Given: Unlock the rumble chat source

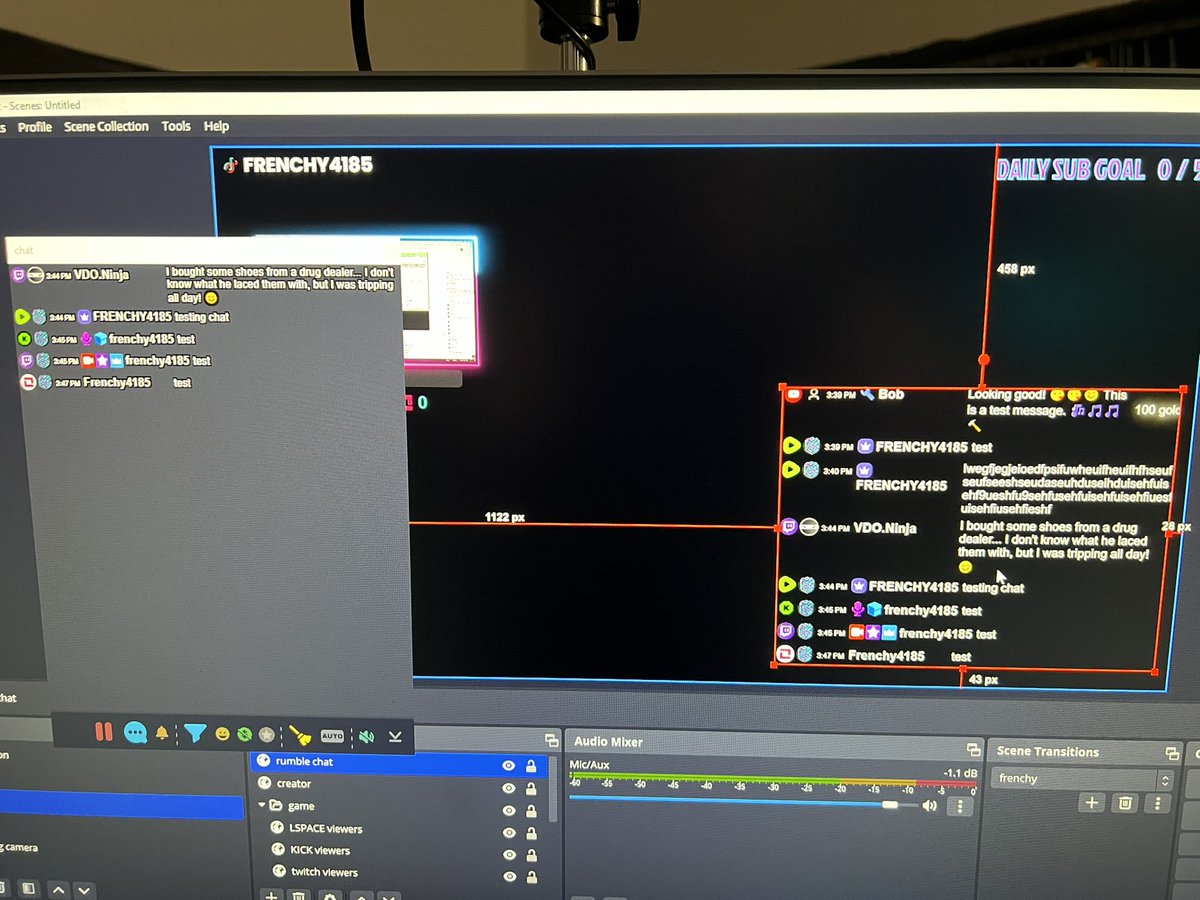Looking at the screenshot, I should pos(531,766).
